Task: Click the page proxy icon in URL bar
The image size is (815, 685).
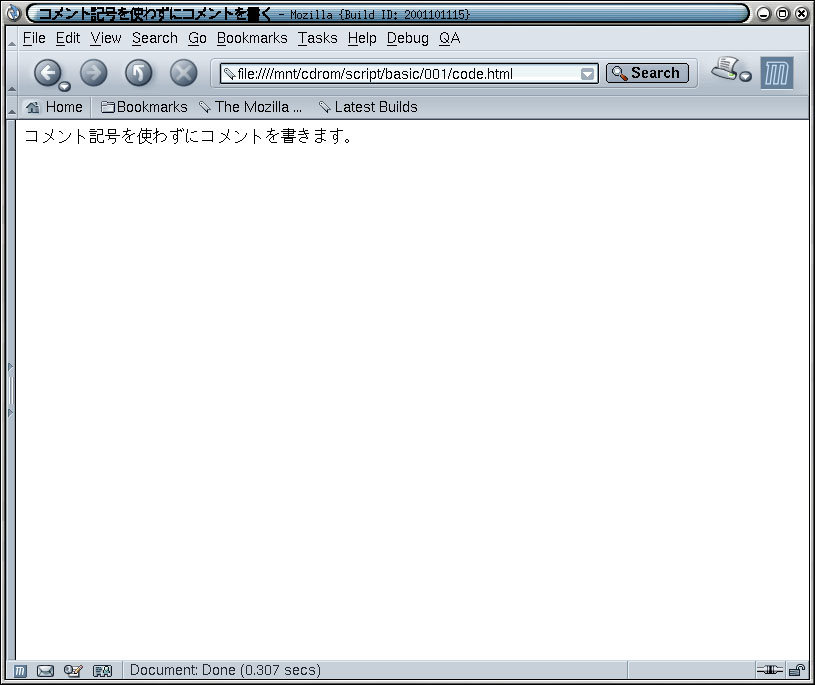Action: tap(229, 74)
